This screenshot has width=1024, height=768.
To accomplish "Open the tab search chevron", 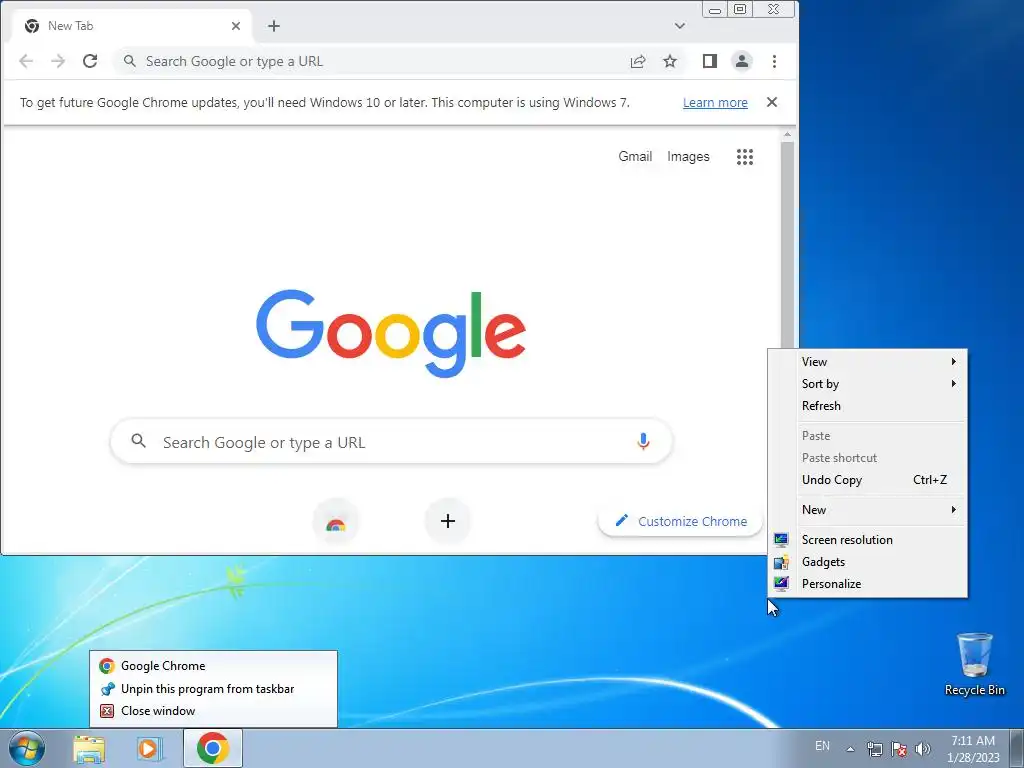I will tap(680, 26).
